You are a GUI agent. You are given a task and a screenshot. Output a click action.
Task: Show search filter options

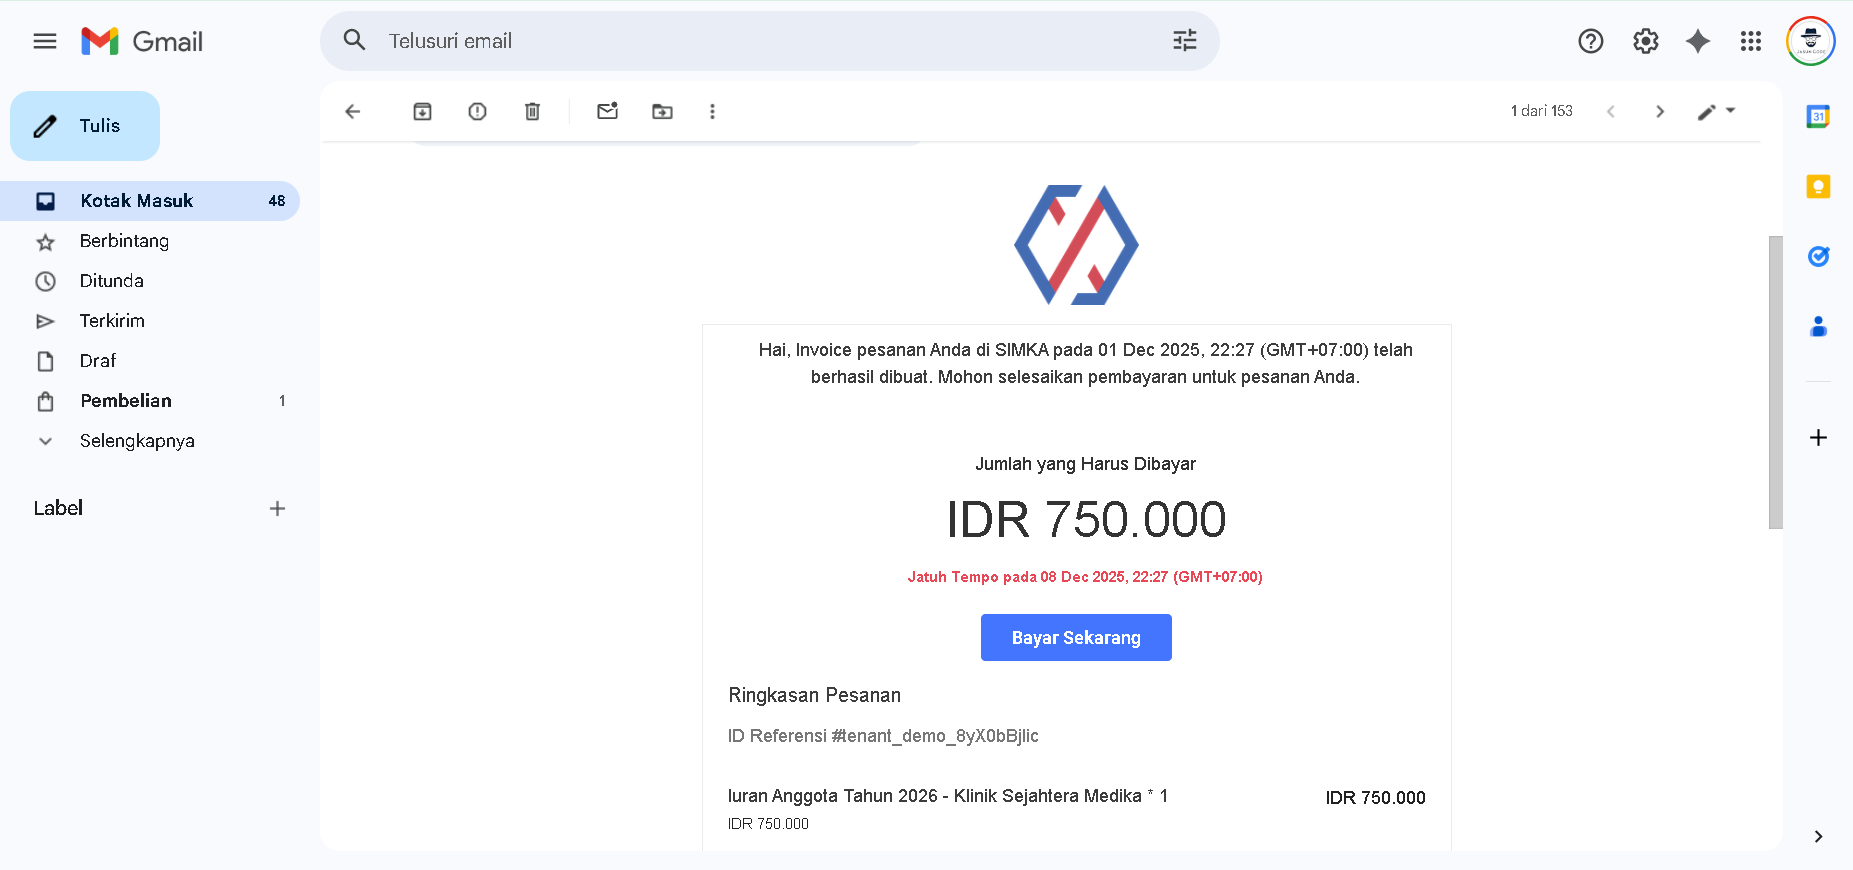(1184, 41)
